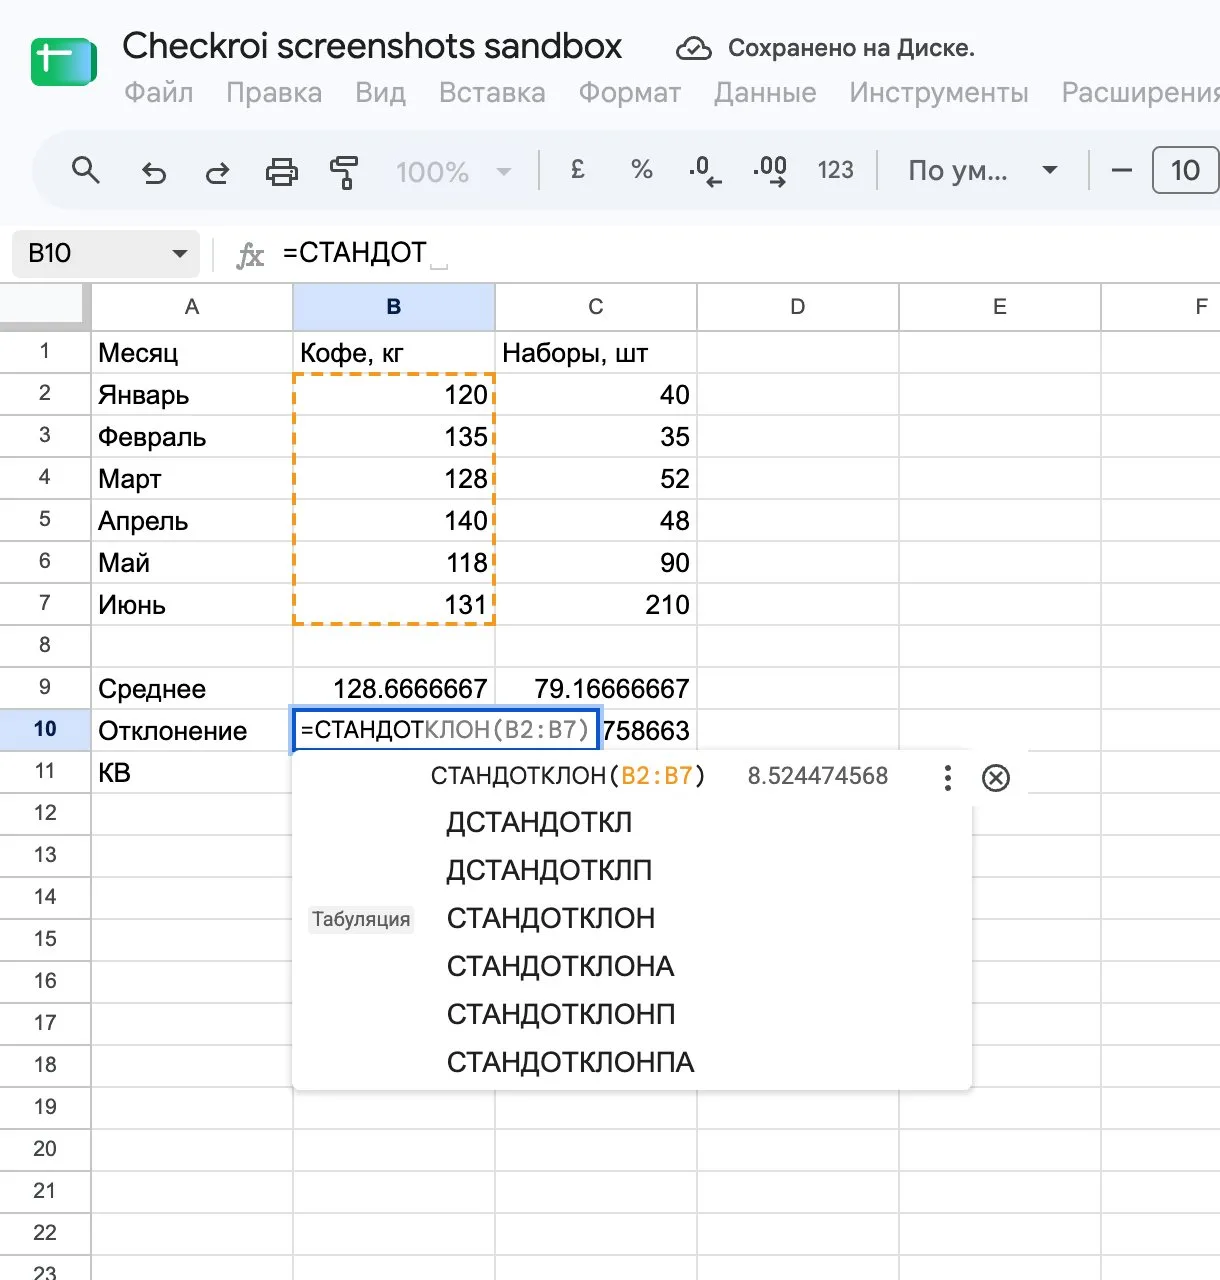Select column B header
The image size is (1220, 1280).
[x=394, y=307]
